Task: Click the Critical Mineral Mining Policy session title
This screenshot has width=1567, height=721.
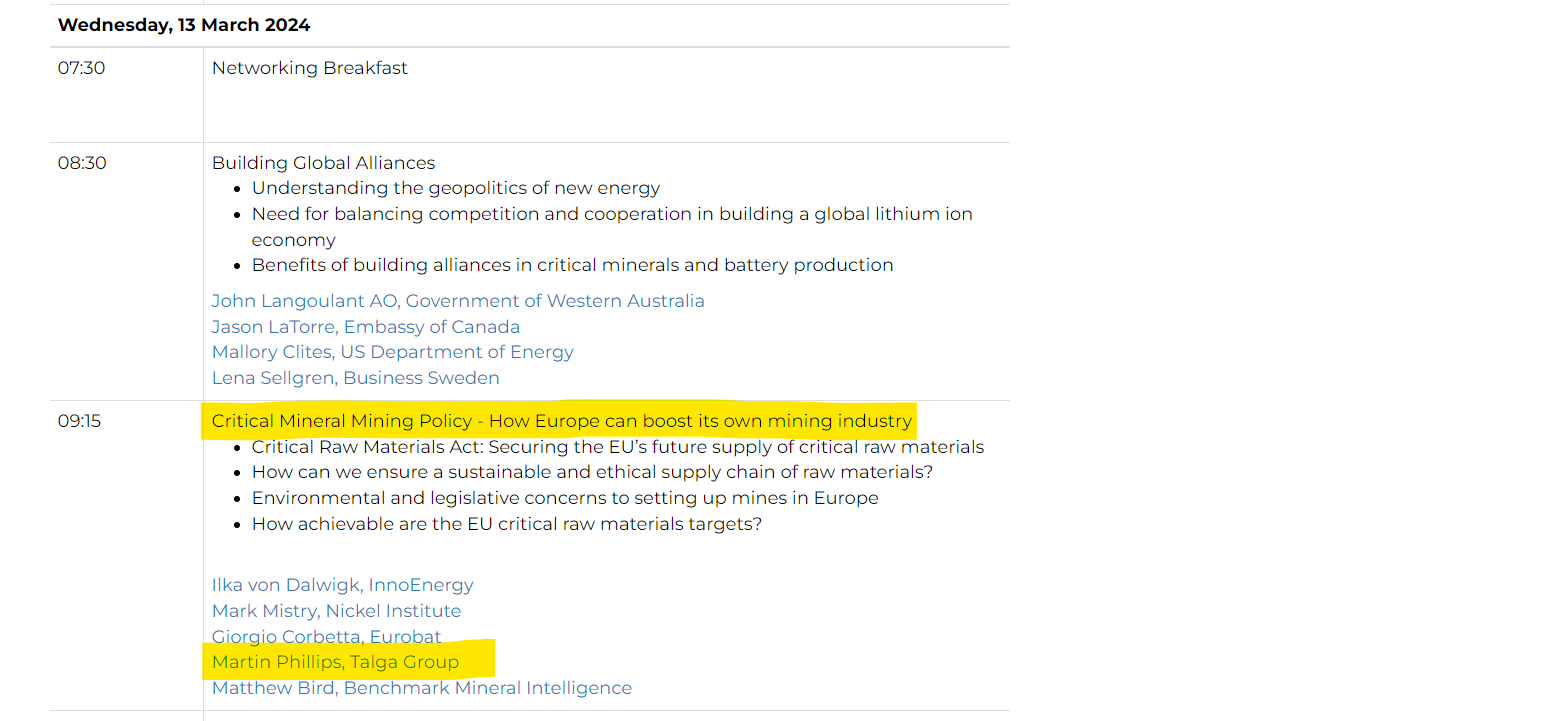Action: (x=562, y=421)
